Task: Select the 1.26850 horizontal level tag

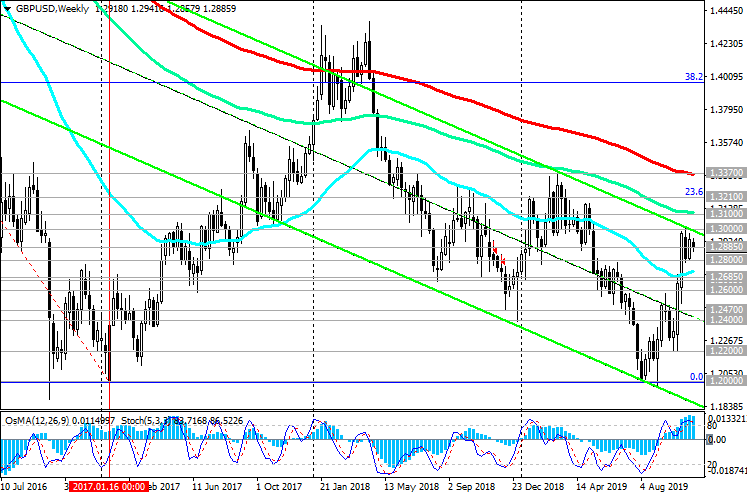Action: coord(726,277)
